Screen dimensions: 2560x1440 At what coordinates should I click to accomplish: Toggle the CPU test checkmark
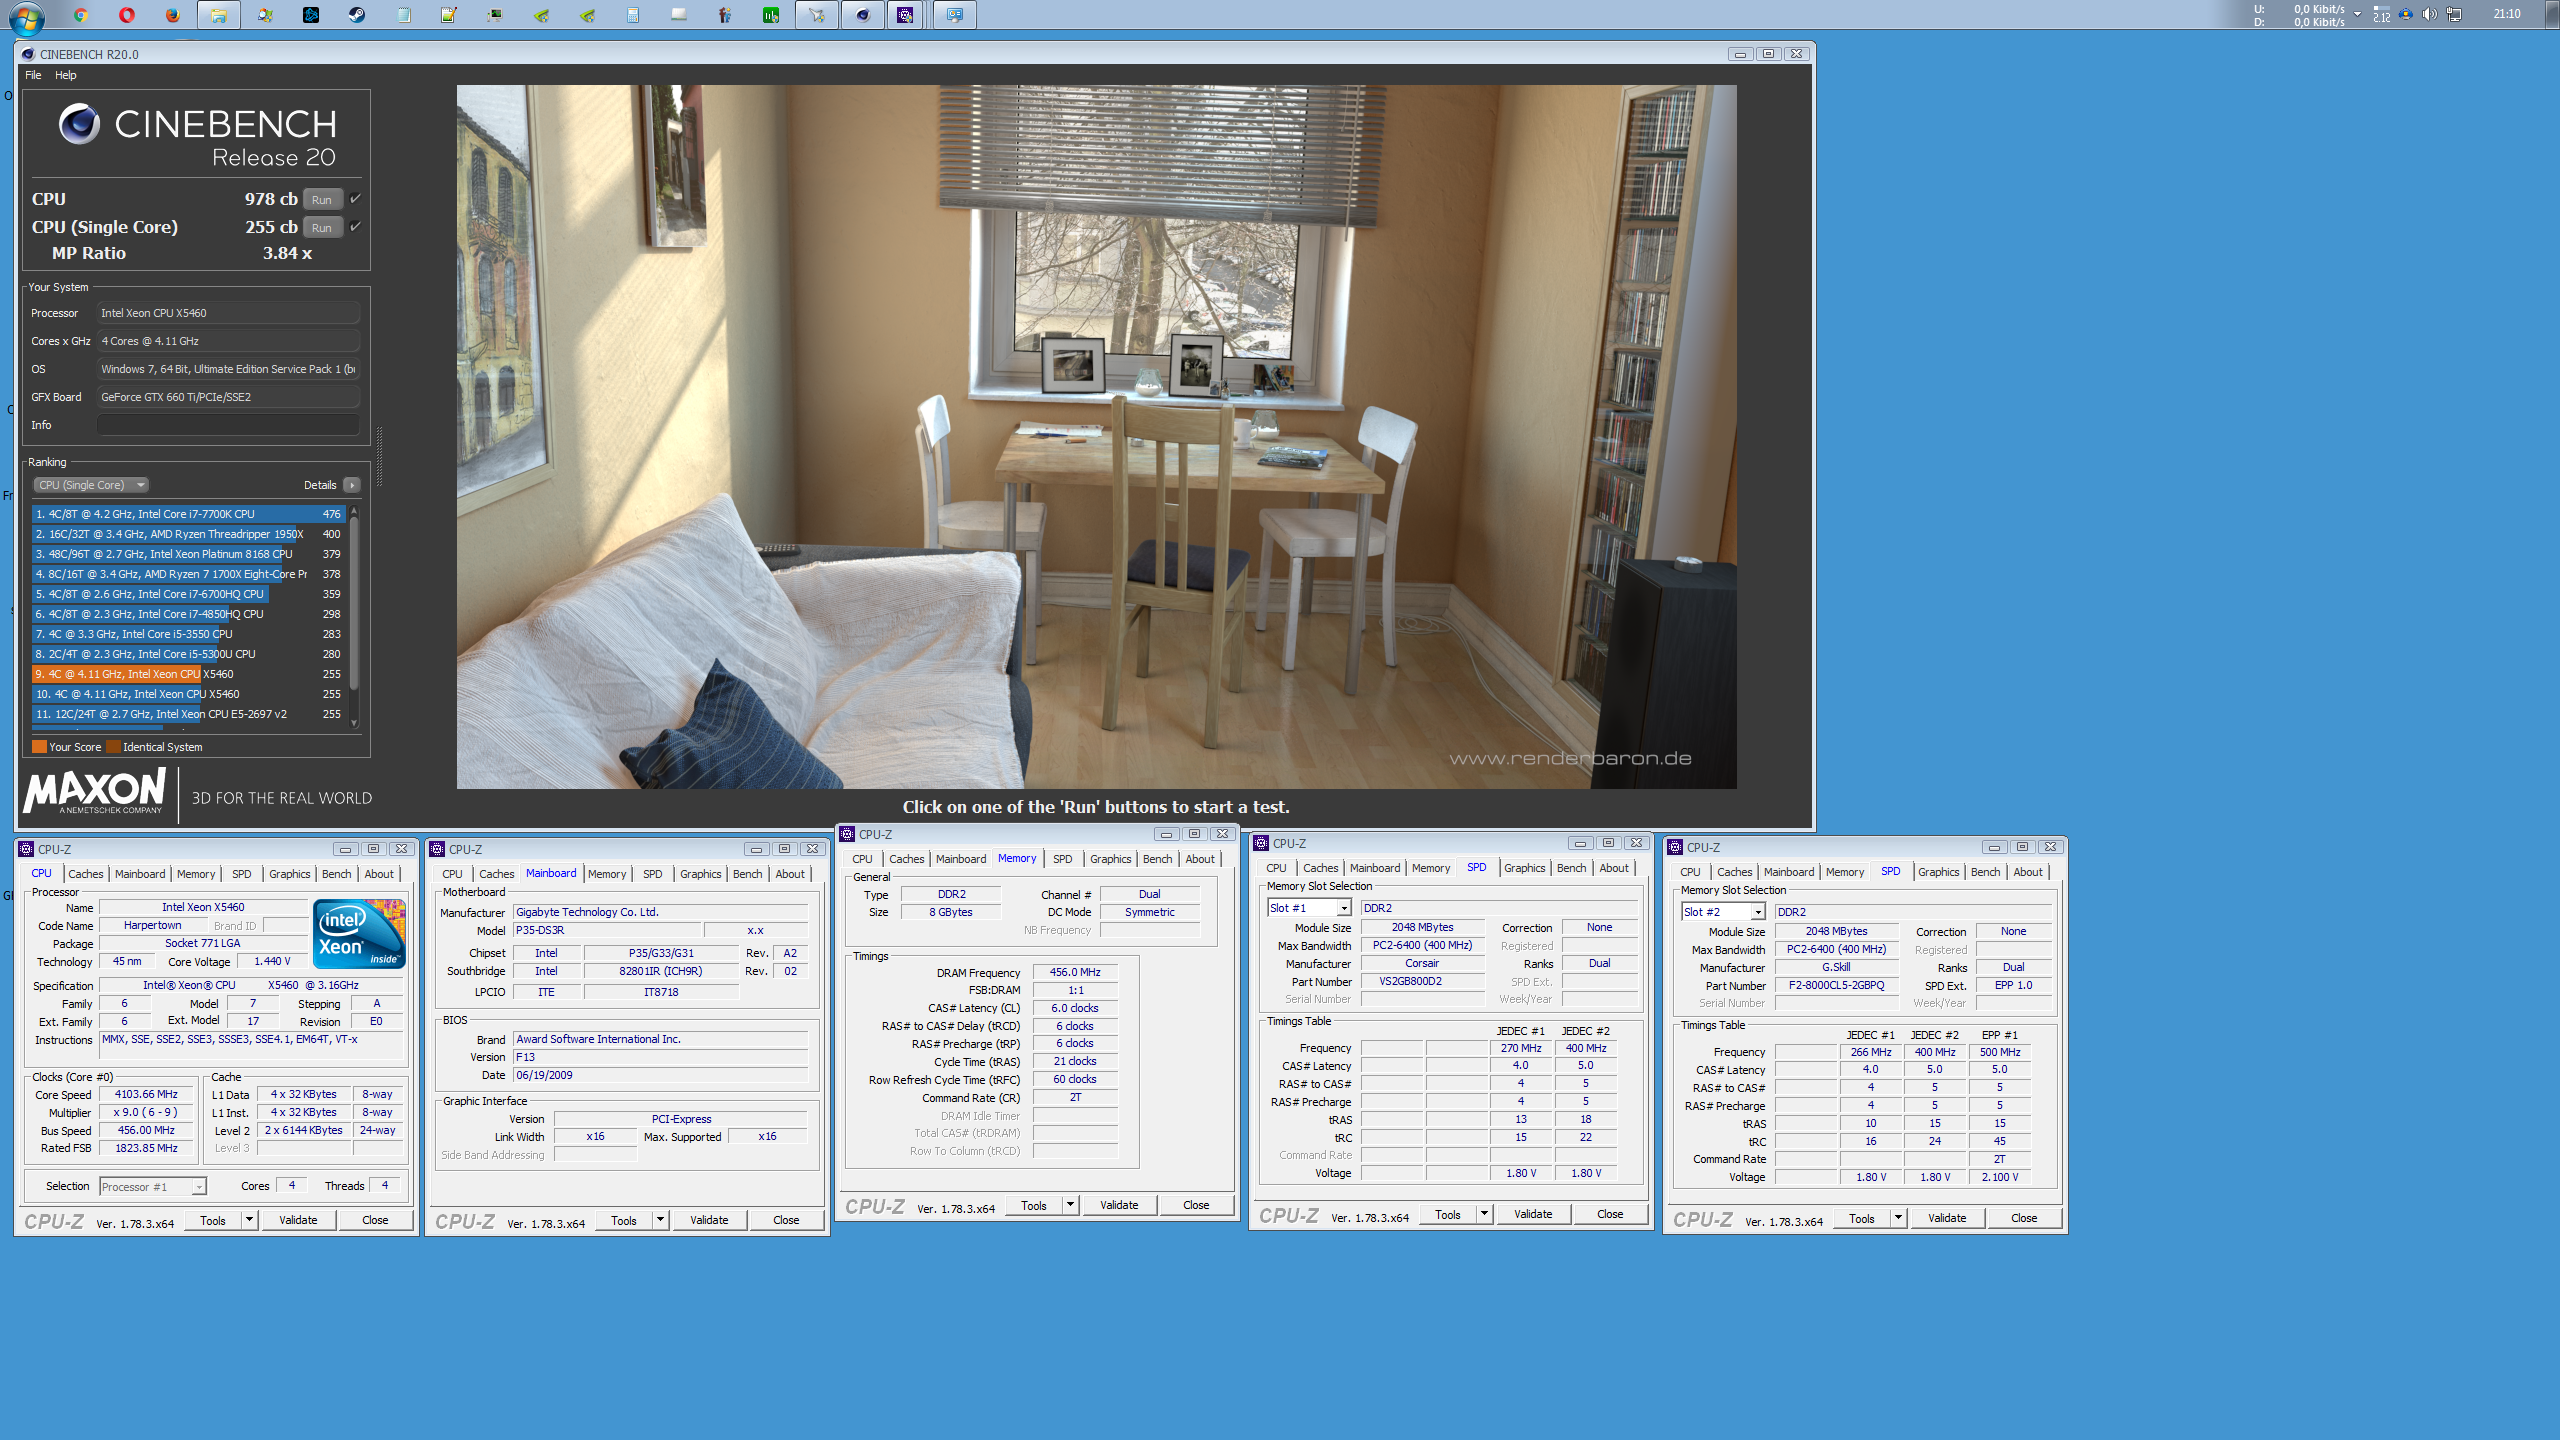coord(355,199)
